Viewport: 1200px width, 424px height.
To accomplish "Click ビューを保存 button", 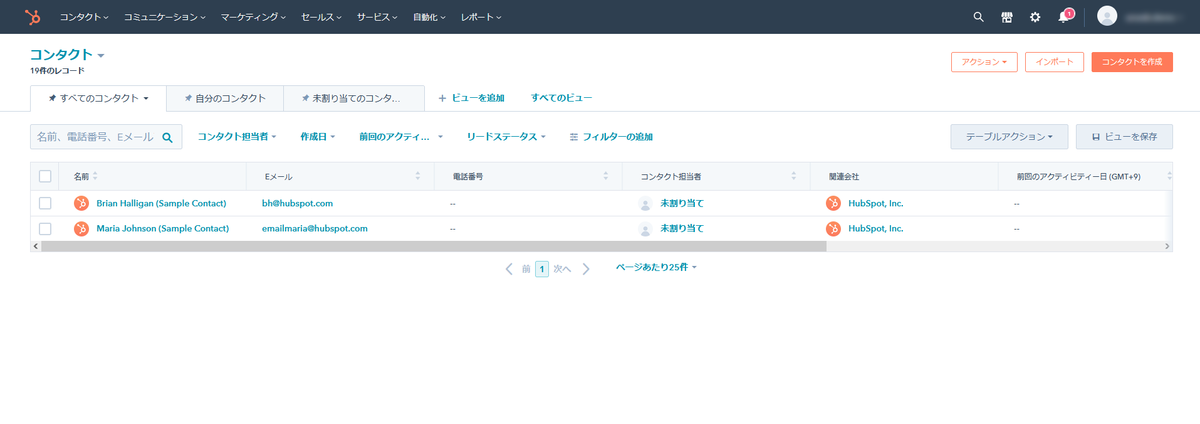I will pos(1124,136).
